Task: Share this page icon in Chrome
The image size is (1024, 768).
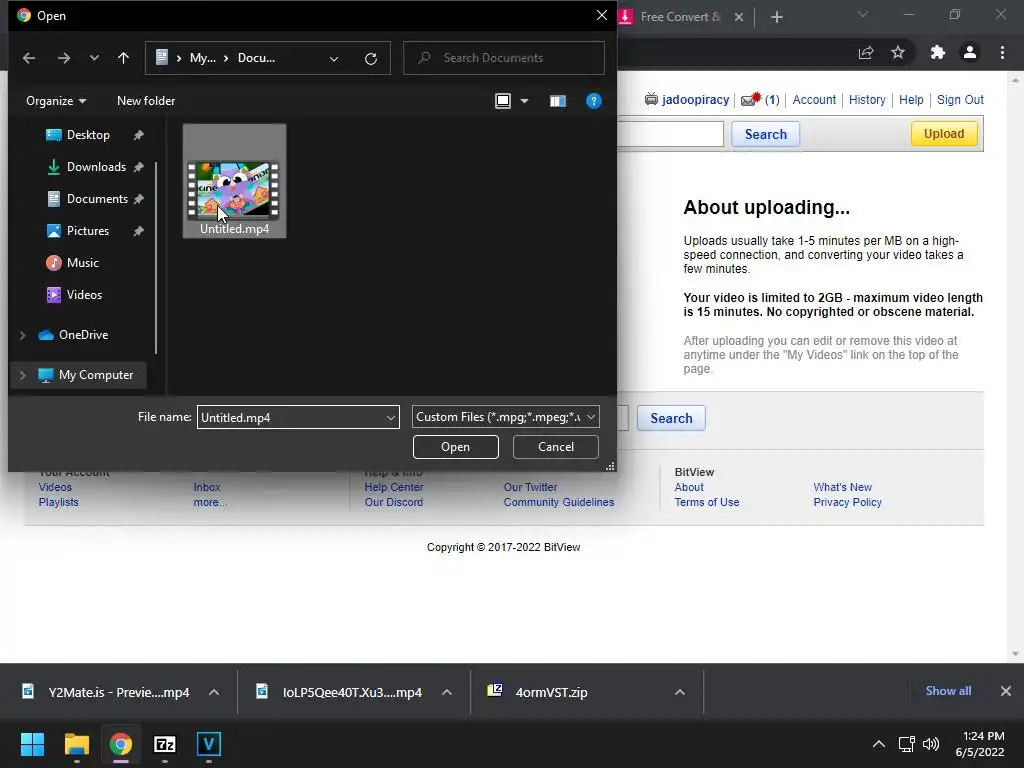Action: [x=866, y=52]
